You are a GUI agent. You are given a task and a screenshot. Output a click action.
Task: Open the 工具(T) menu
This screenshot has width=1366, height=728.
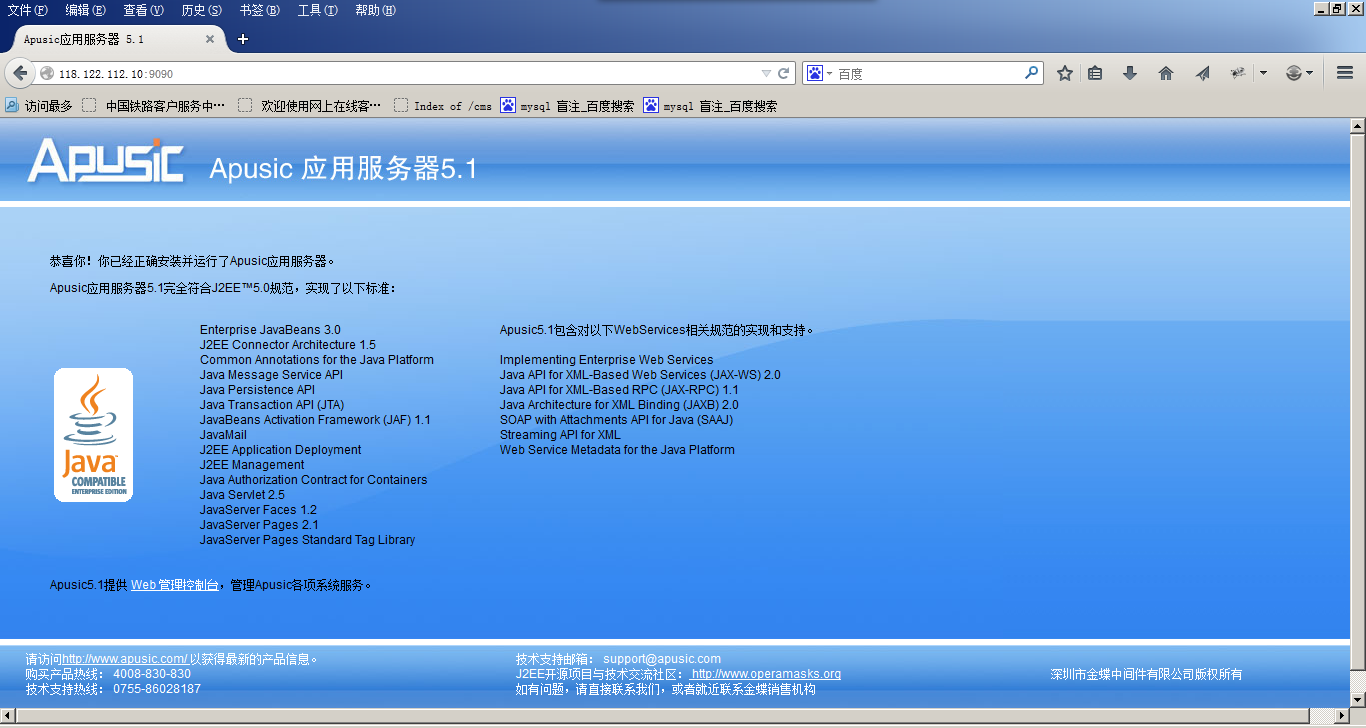point(318,10)
